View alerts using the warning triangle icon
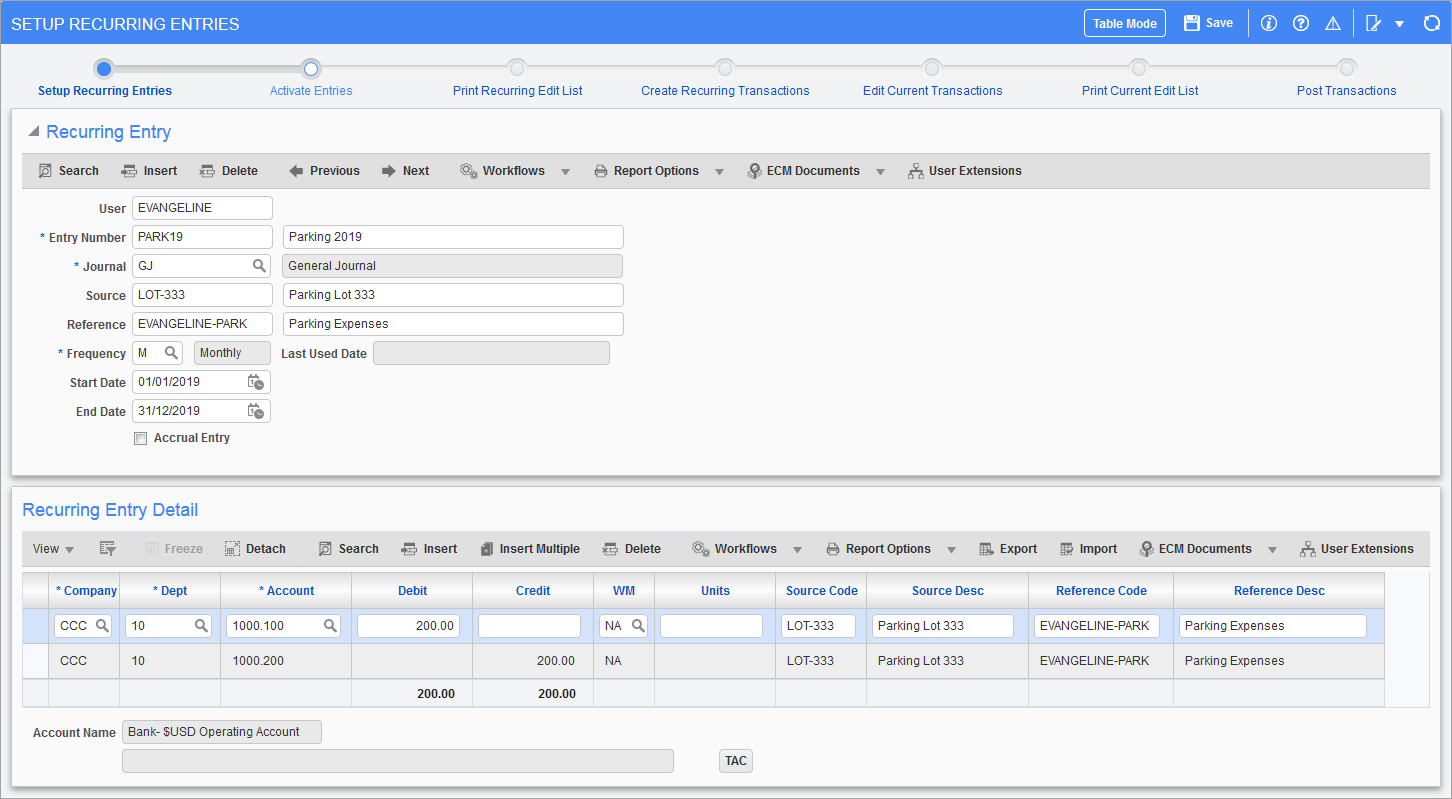 point(1332,22)
